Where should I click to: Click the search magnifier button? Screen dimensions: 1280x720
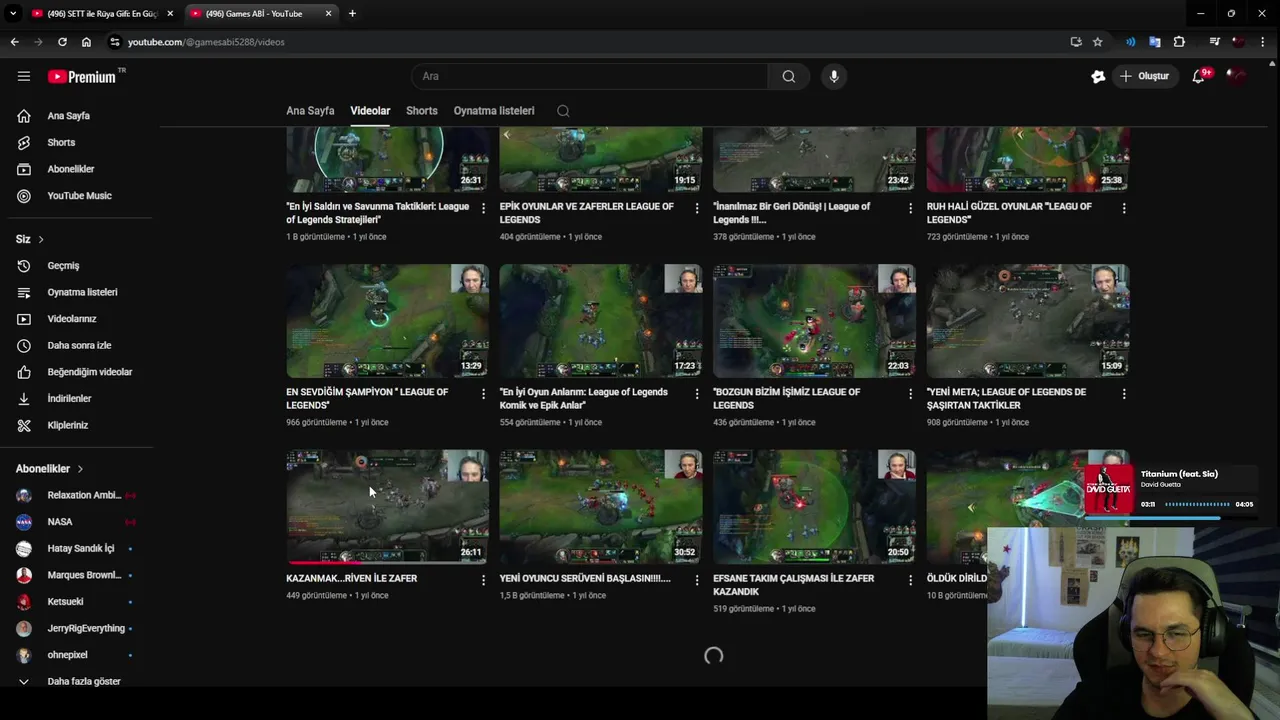[x=789, y=76]
